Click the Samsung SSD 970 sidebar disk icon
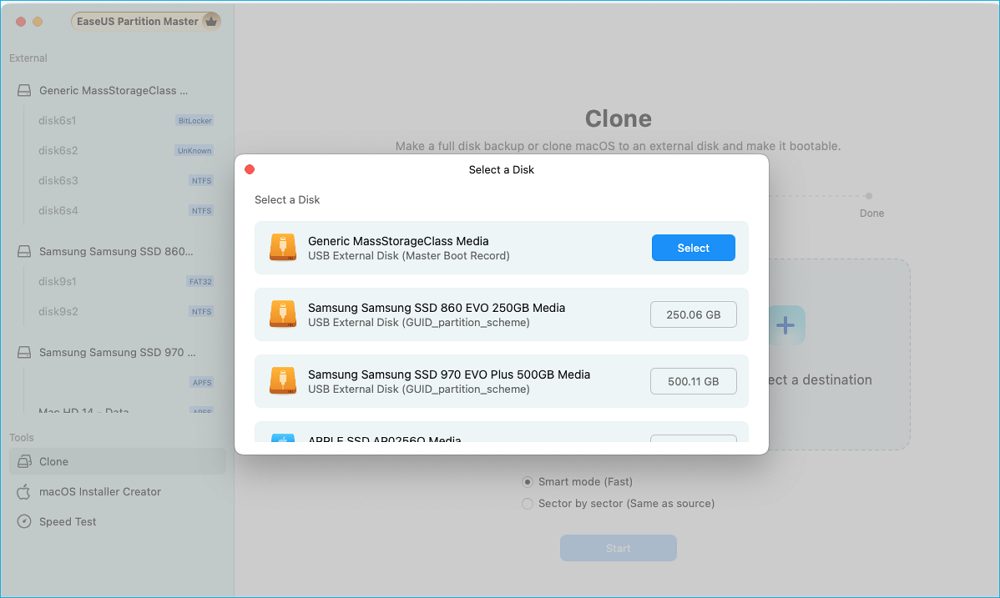 (24, 352)
